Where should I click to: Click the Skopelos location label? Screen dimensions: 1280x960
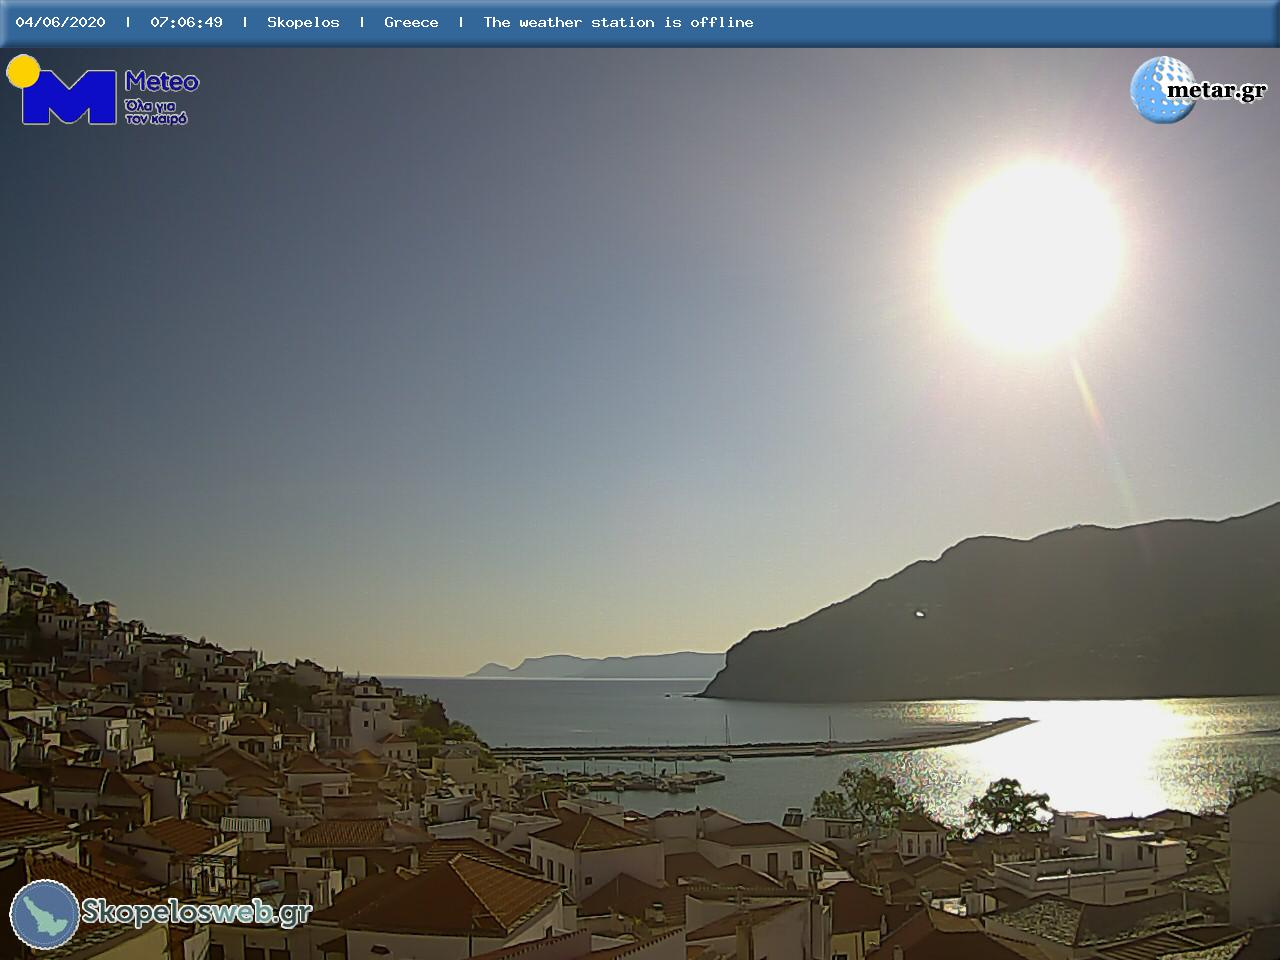click(x=303, y=22)
